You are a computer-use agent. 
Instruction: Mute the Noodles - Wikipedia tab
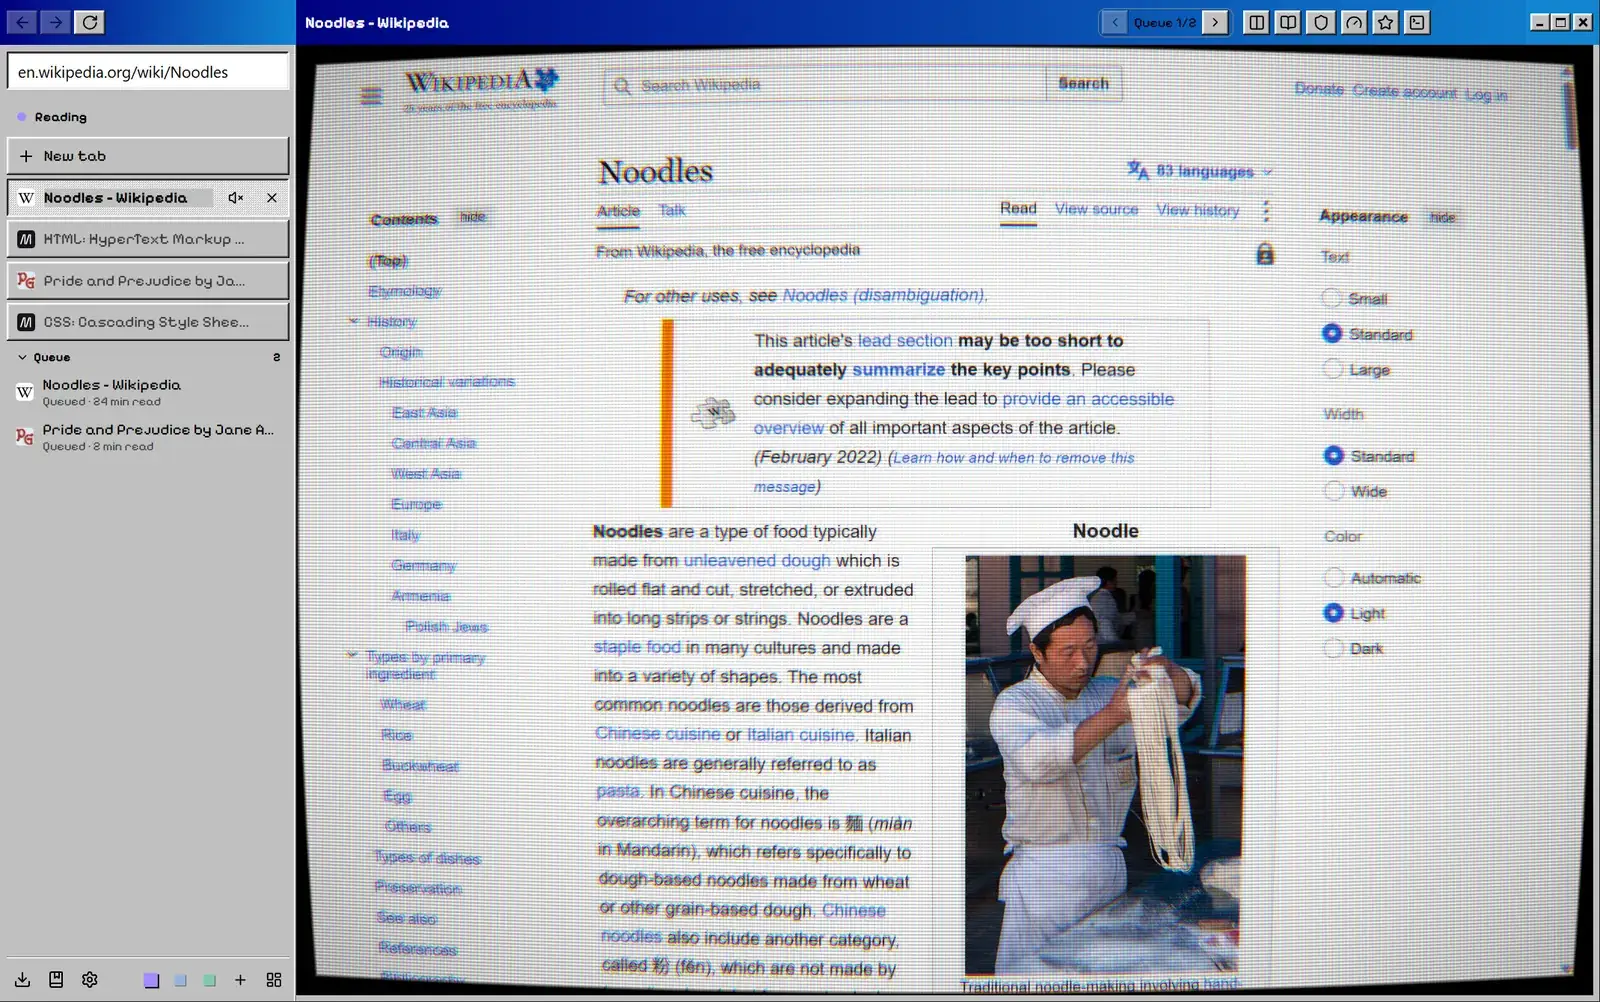[235, 198]
